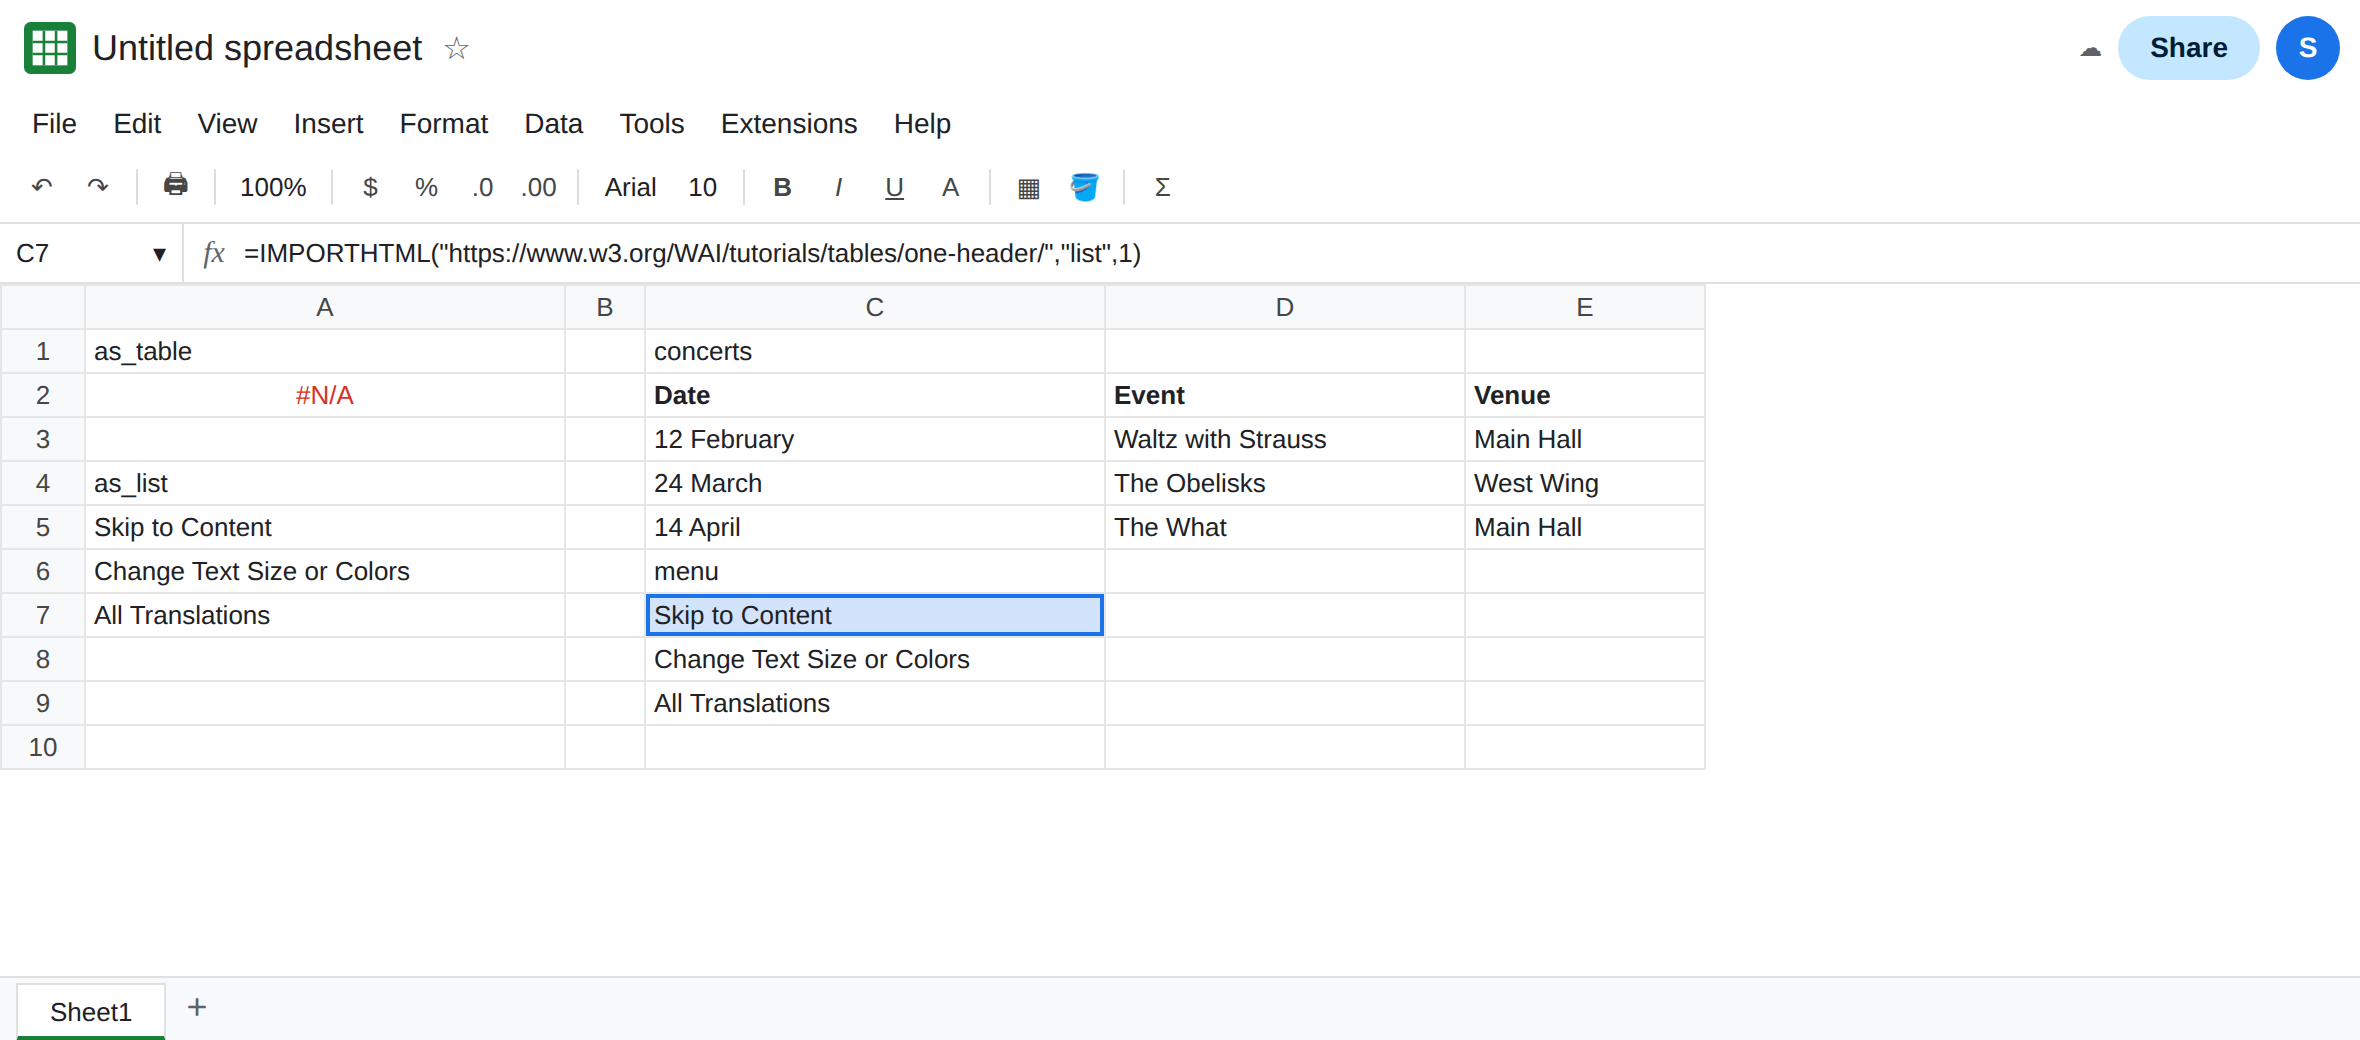Click the borders grid icon

pos(1028,188)
